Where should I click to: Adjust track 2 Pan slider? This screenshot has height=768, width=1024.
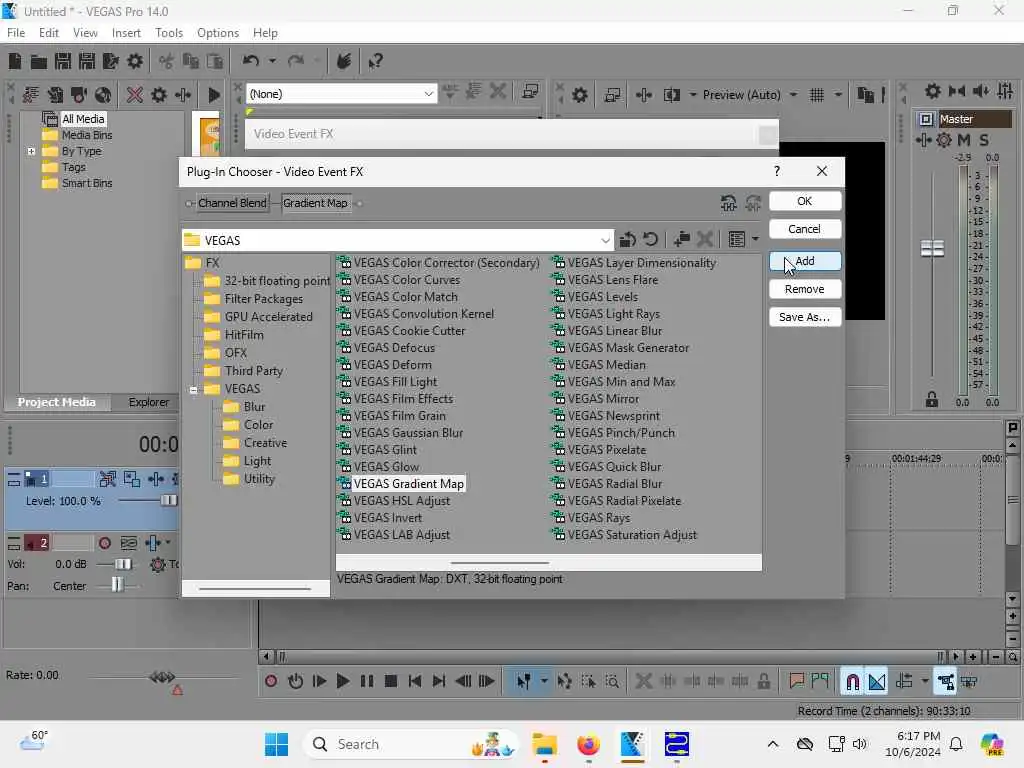coord(116,584)
